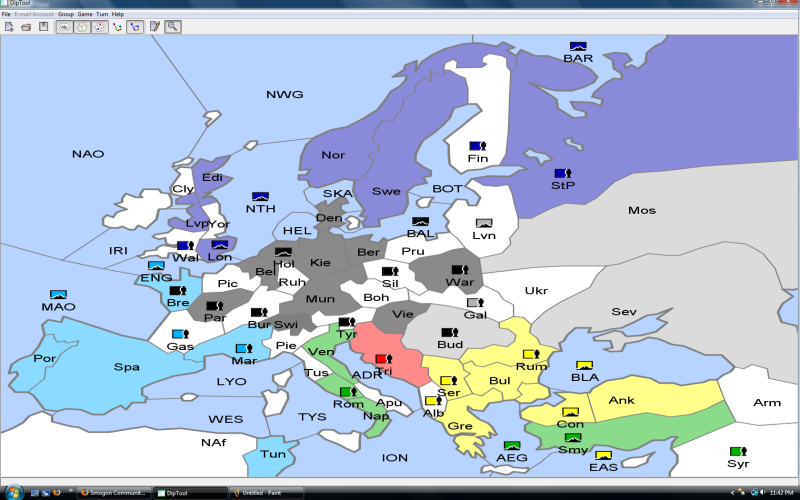Switch to Untitled - Paint in taskbar
The image size is (800, 500).
click(x=265, y=493)
